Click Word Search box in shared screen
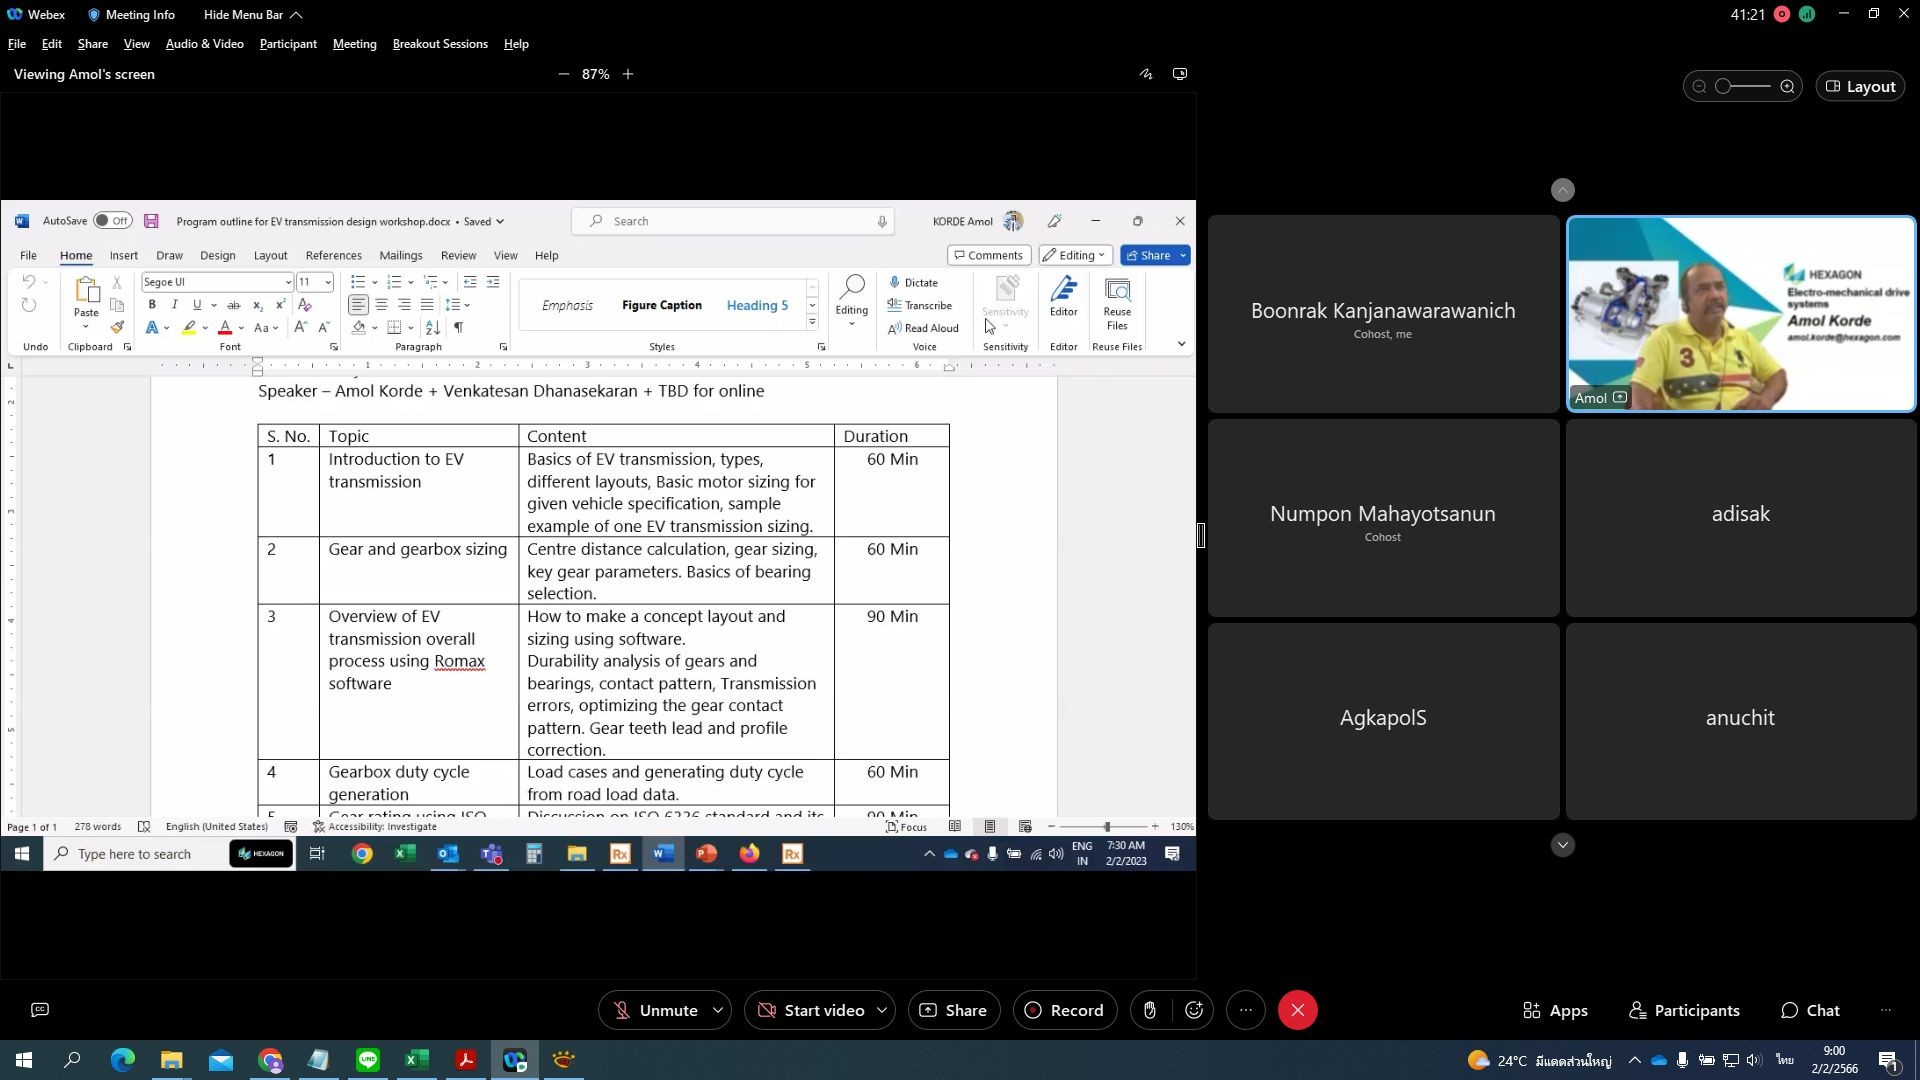Viewport: 1920px width, 1080px height. (x=733, y=221)
